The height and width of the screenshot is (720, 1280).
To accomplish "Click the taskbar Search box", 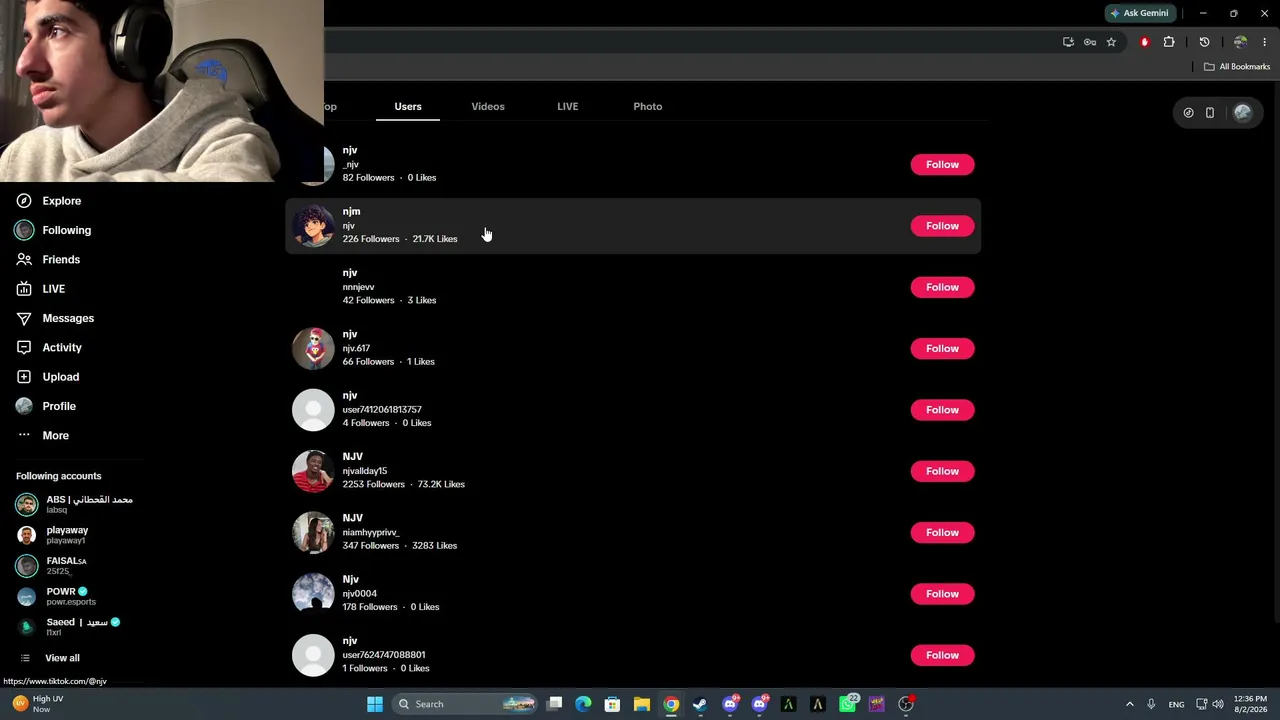I will click(x=466, y=704).
